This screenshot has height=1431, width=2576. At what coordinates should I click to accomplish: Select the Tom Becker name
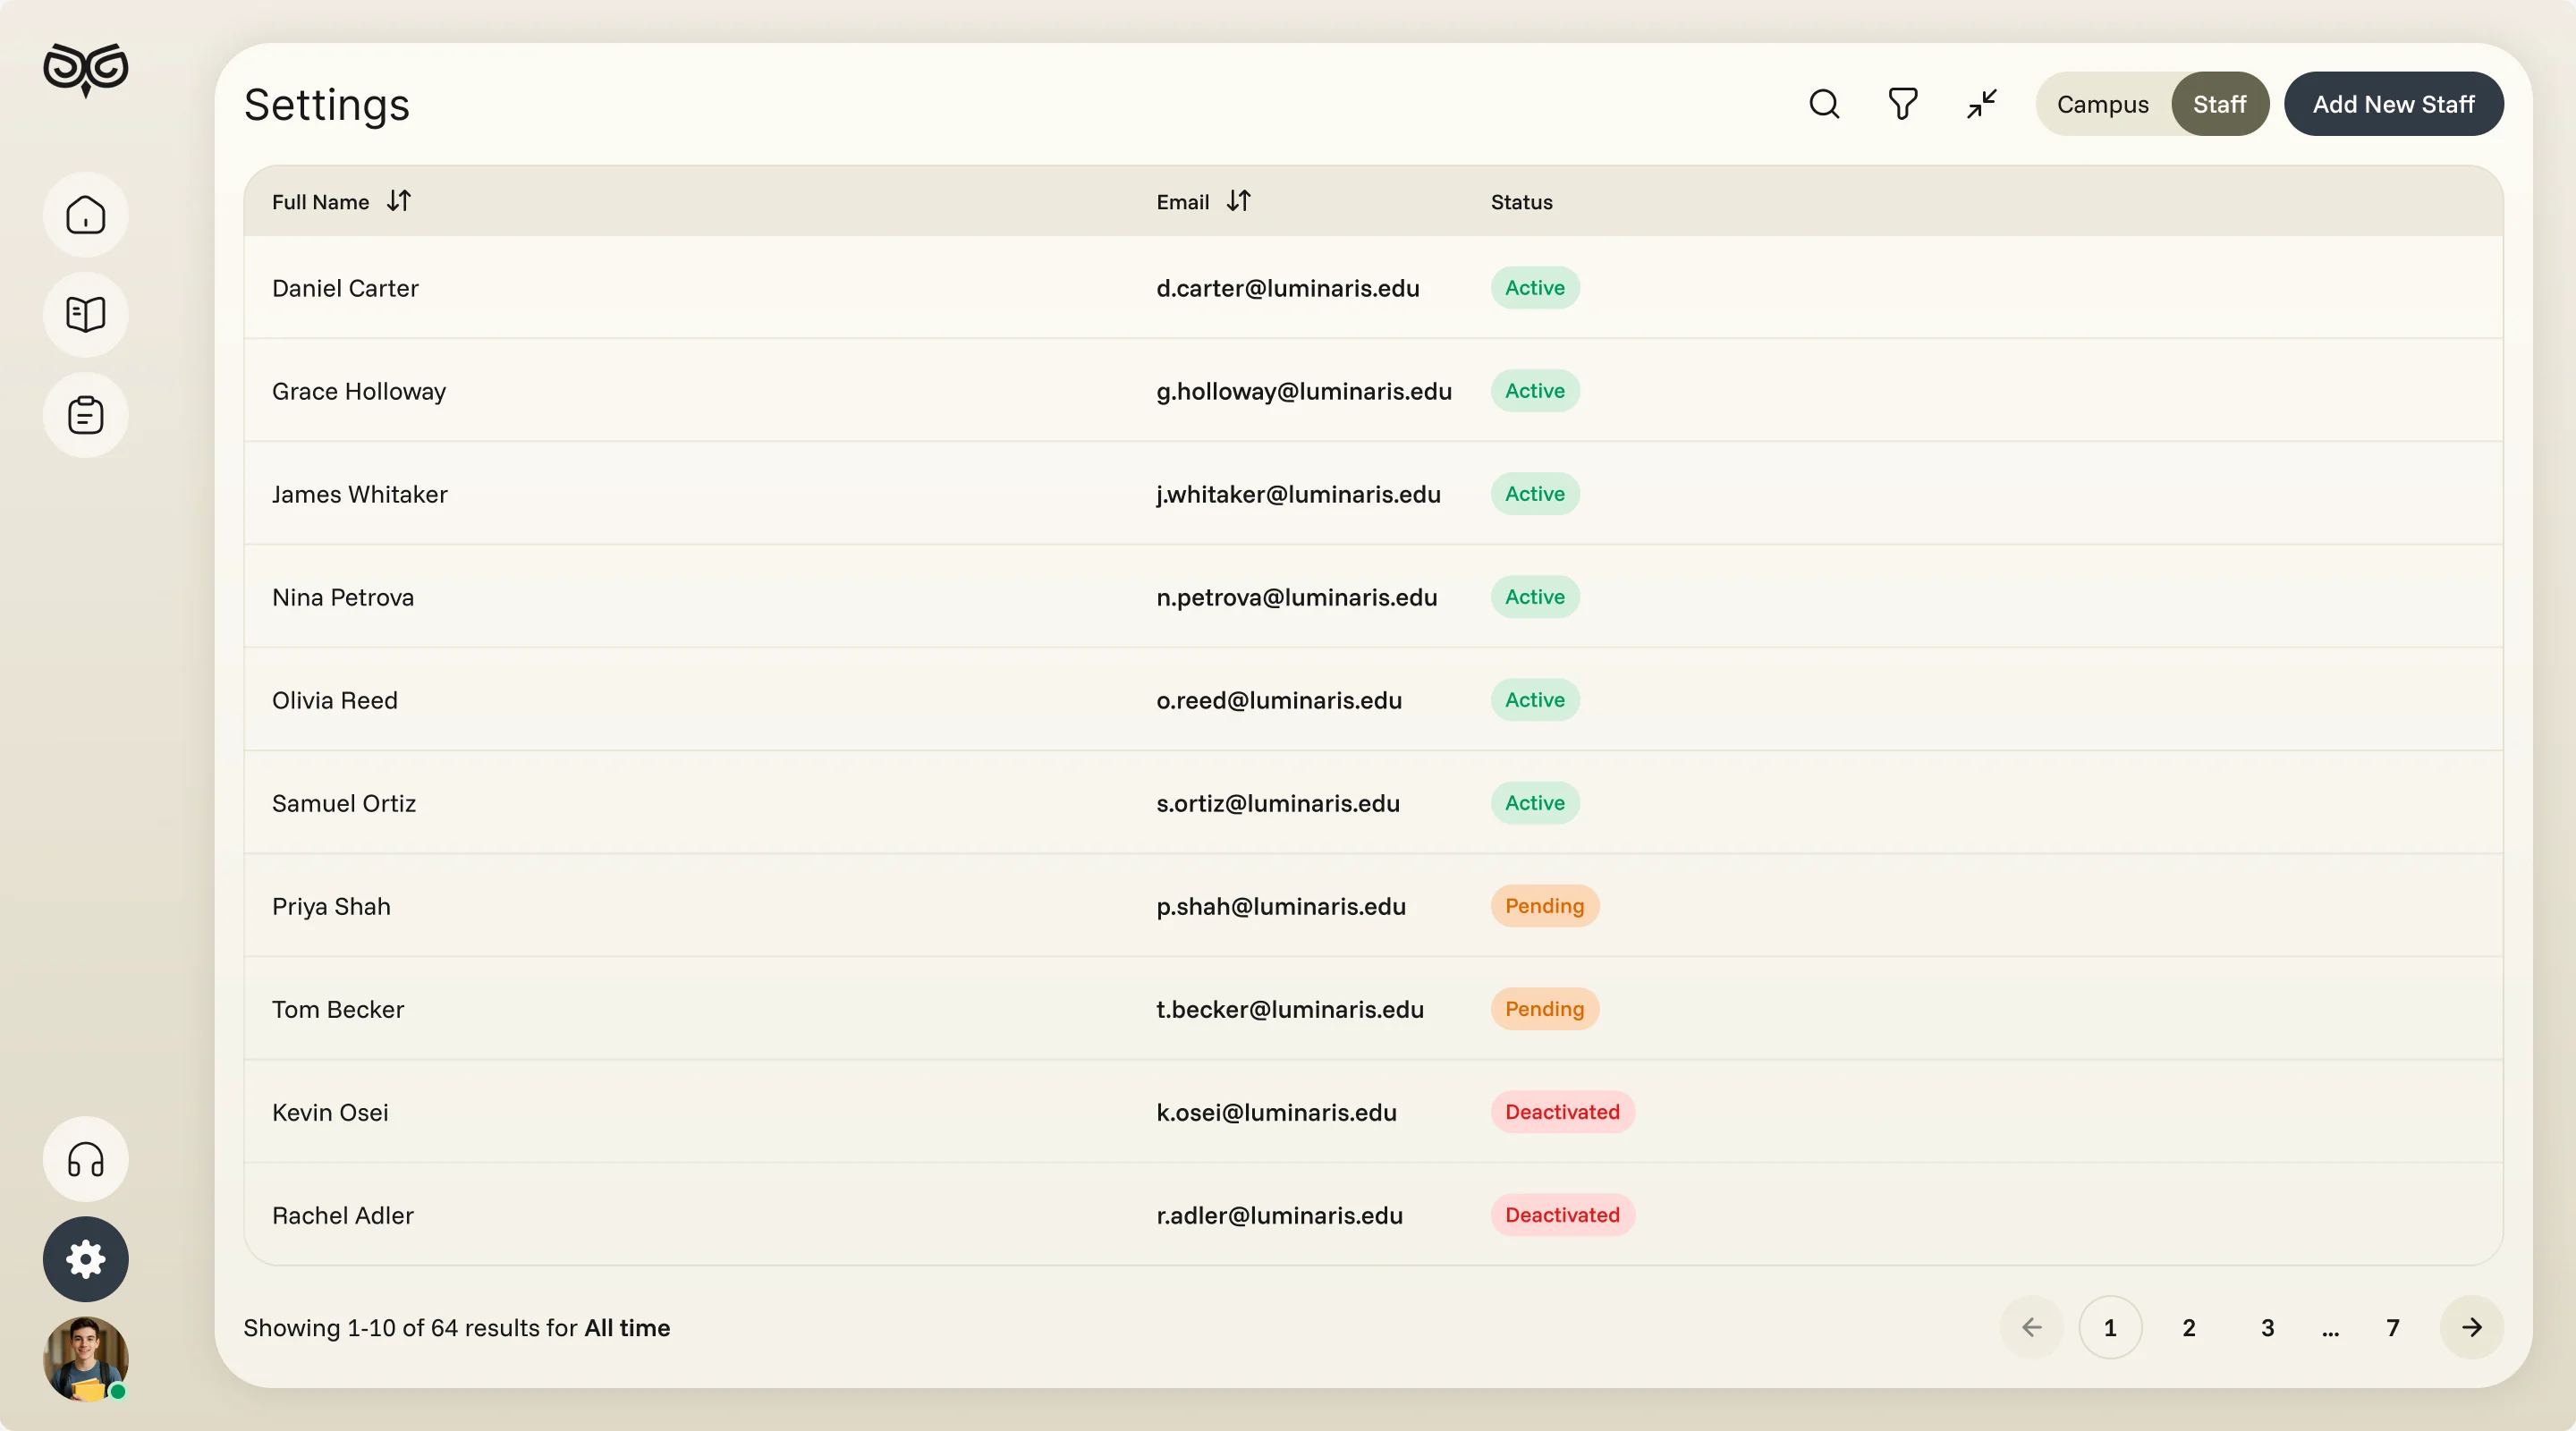click(338, 1009)
